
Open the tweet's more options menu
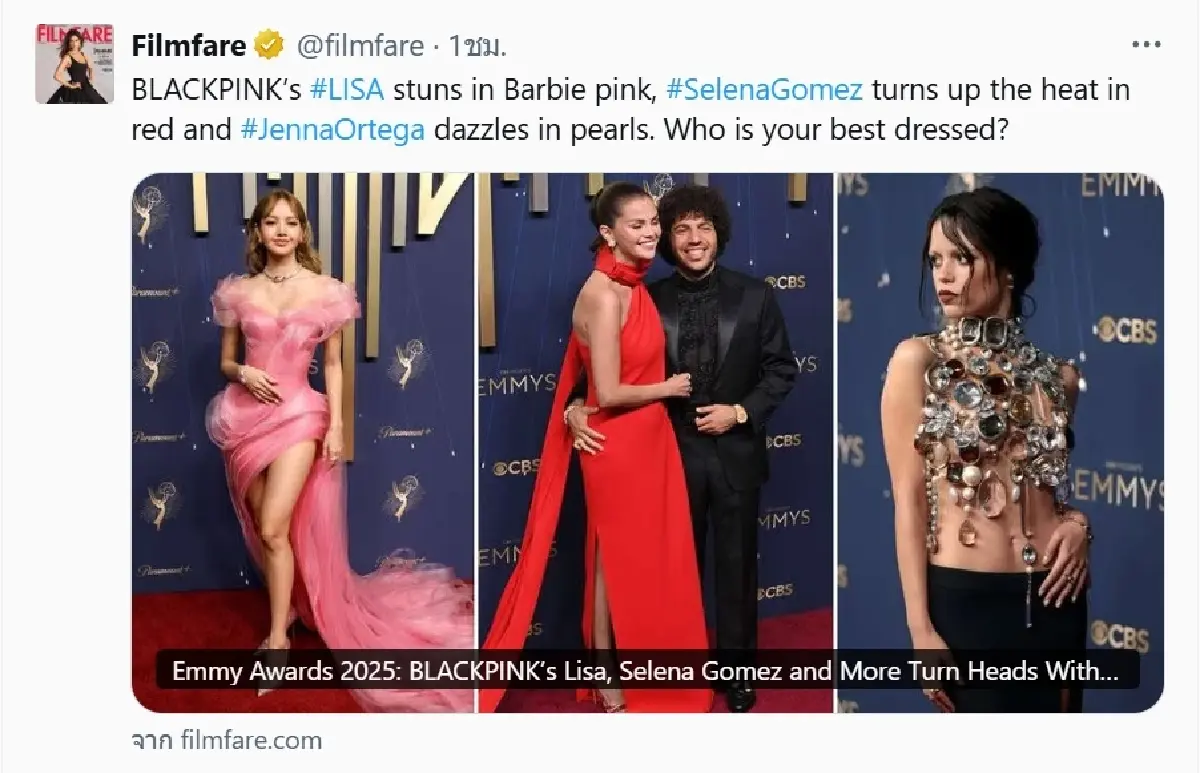coord(1146,45)
